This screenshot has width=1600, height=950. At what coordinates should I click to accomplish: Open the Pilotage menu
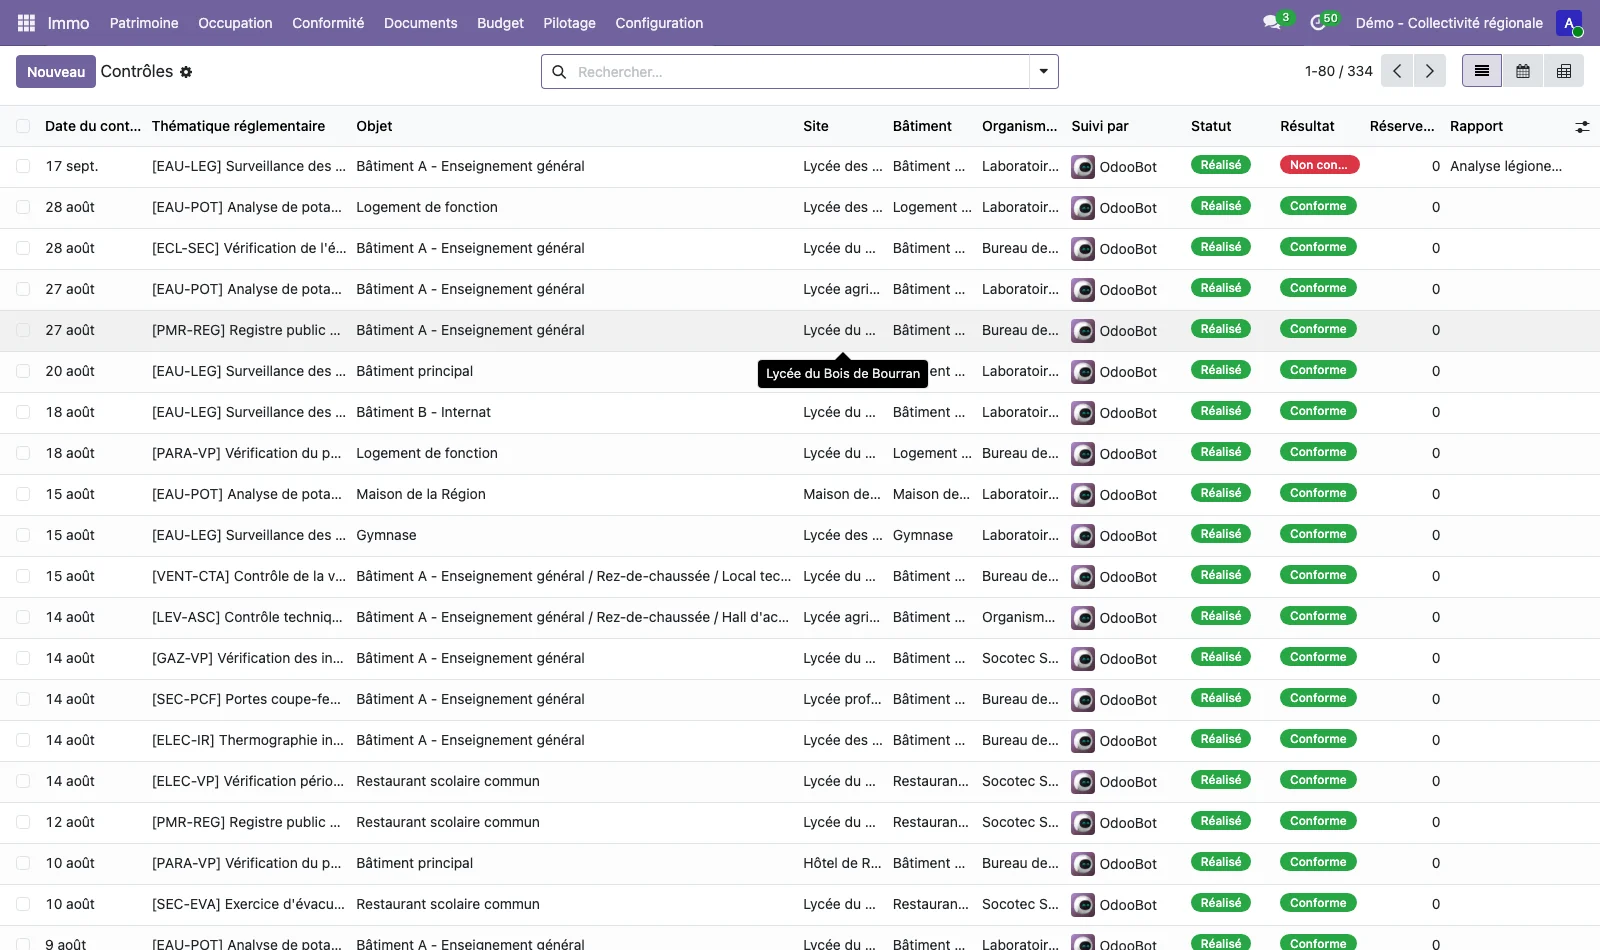coord(569,23)
